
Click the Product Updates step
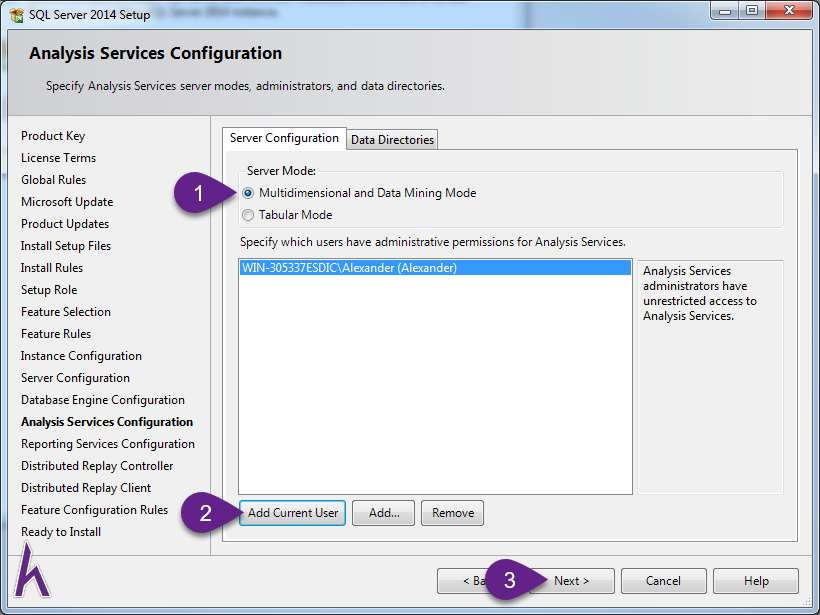65,224
